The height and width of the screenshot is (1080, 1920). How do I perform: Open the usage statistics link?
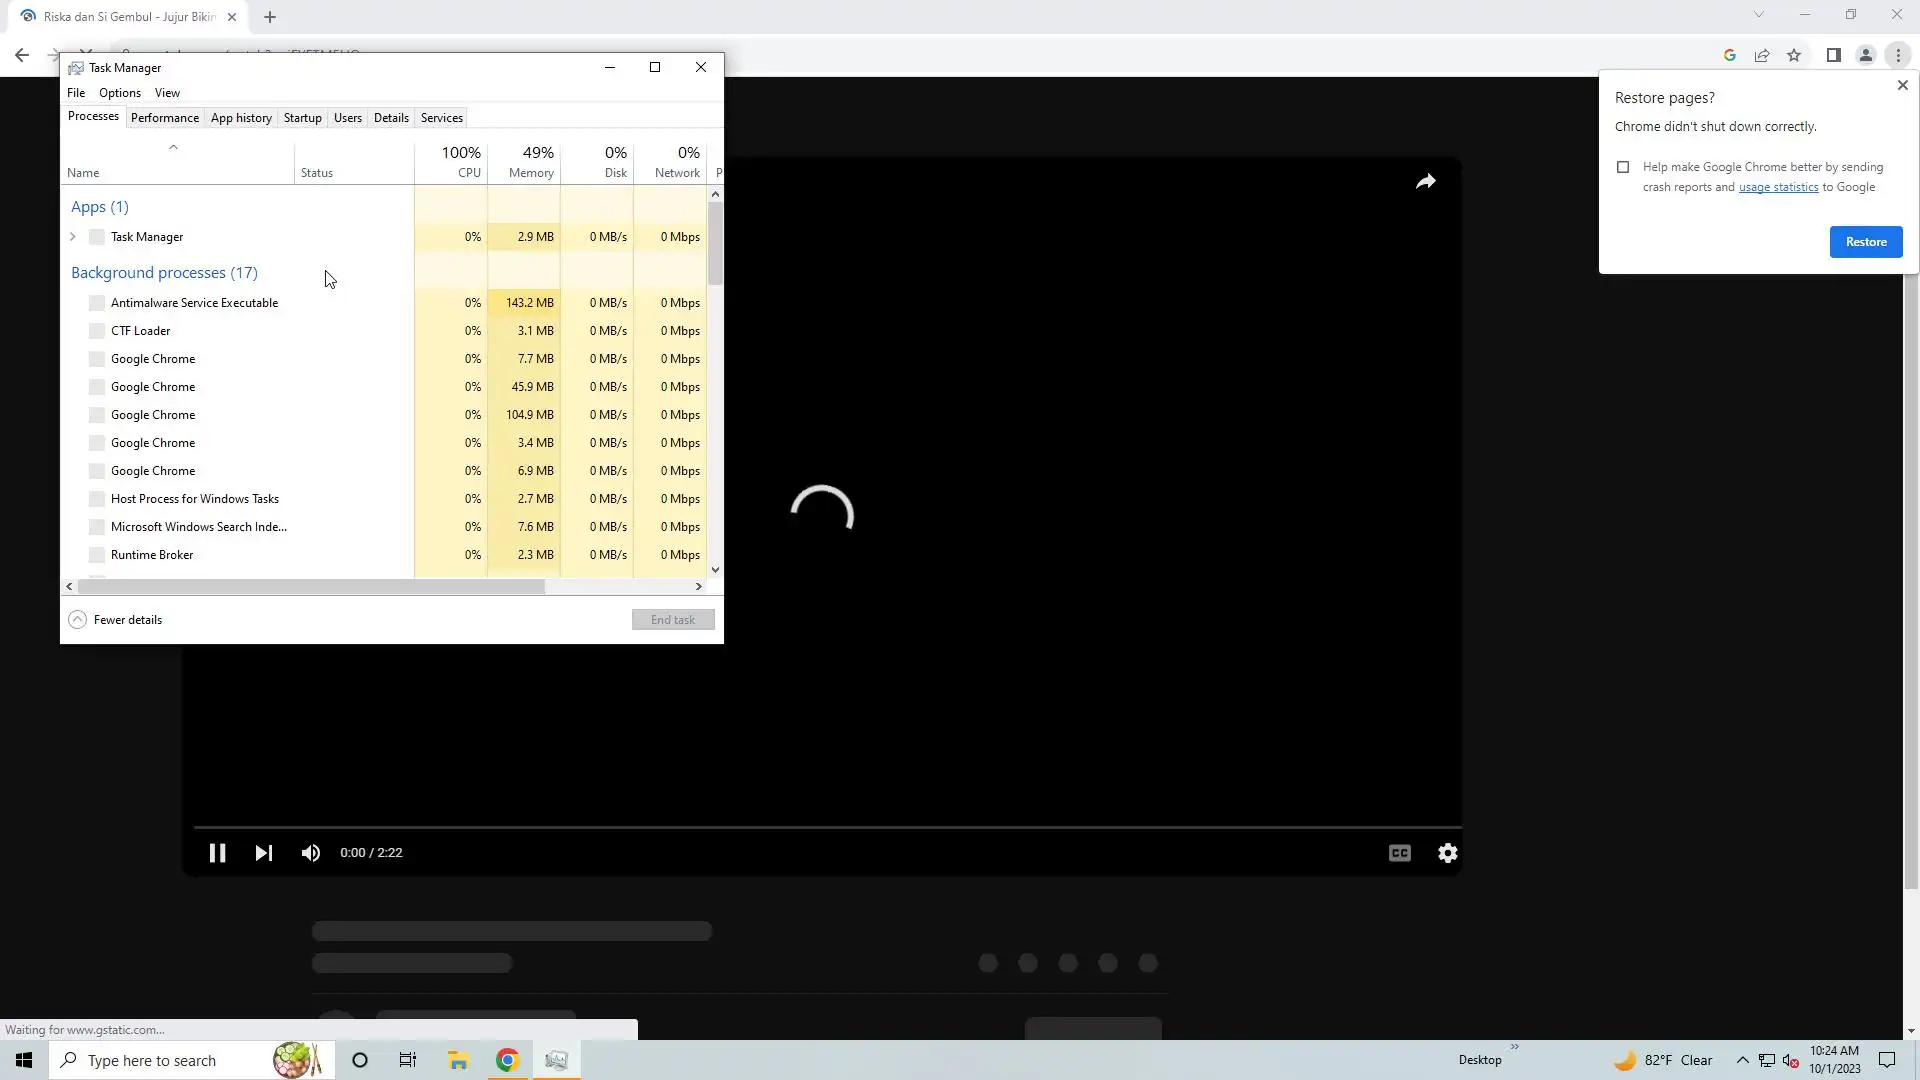point(1778,188)
